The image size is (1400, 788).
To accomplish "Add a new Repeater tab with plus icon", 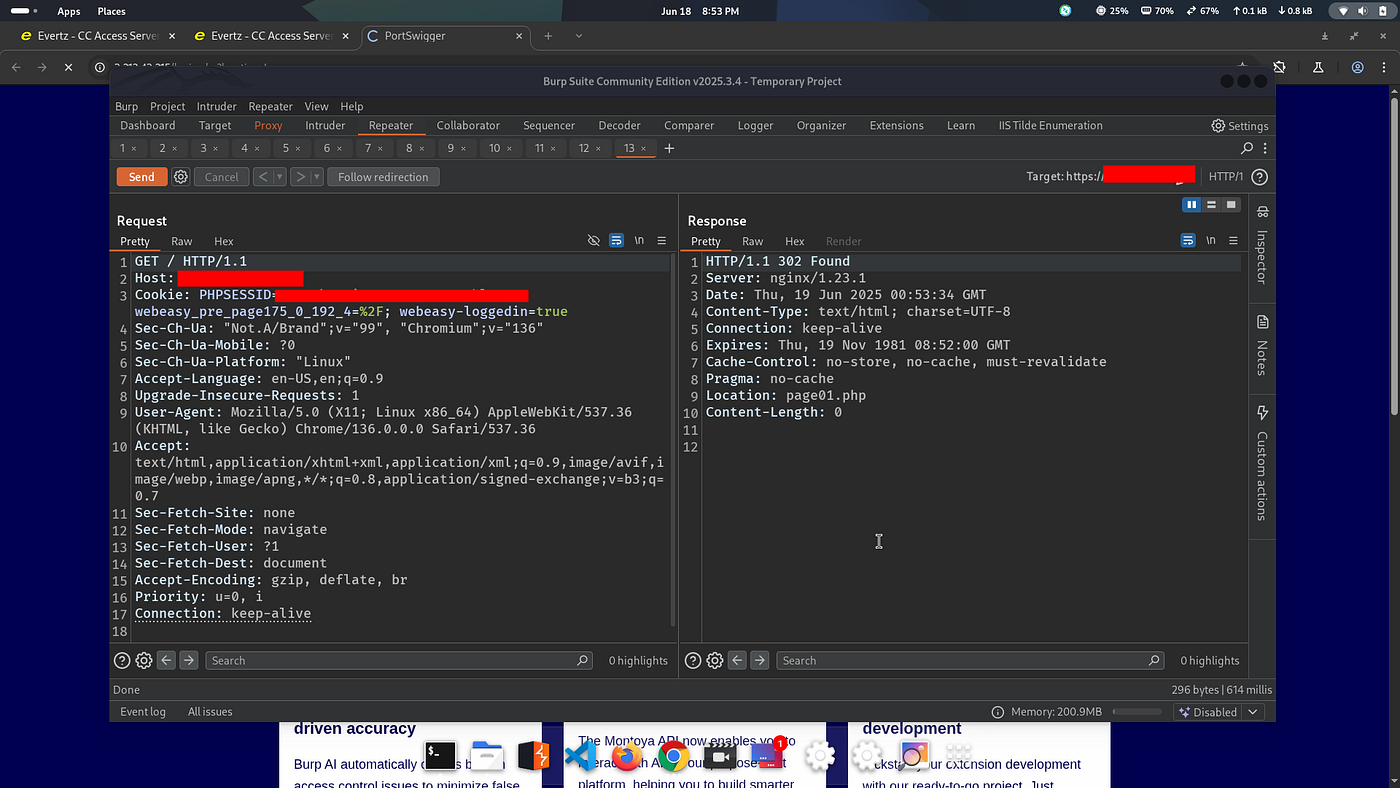I will (670, 148).
